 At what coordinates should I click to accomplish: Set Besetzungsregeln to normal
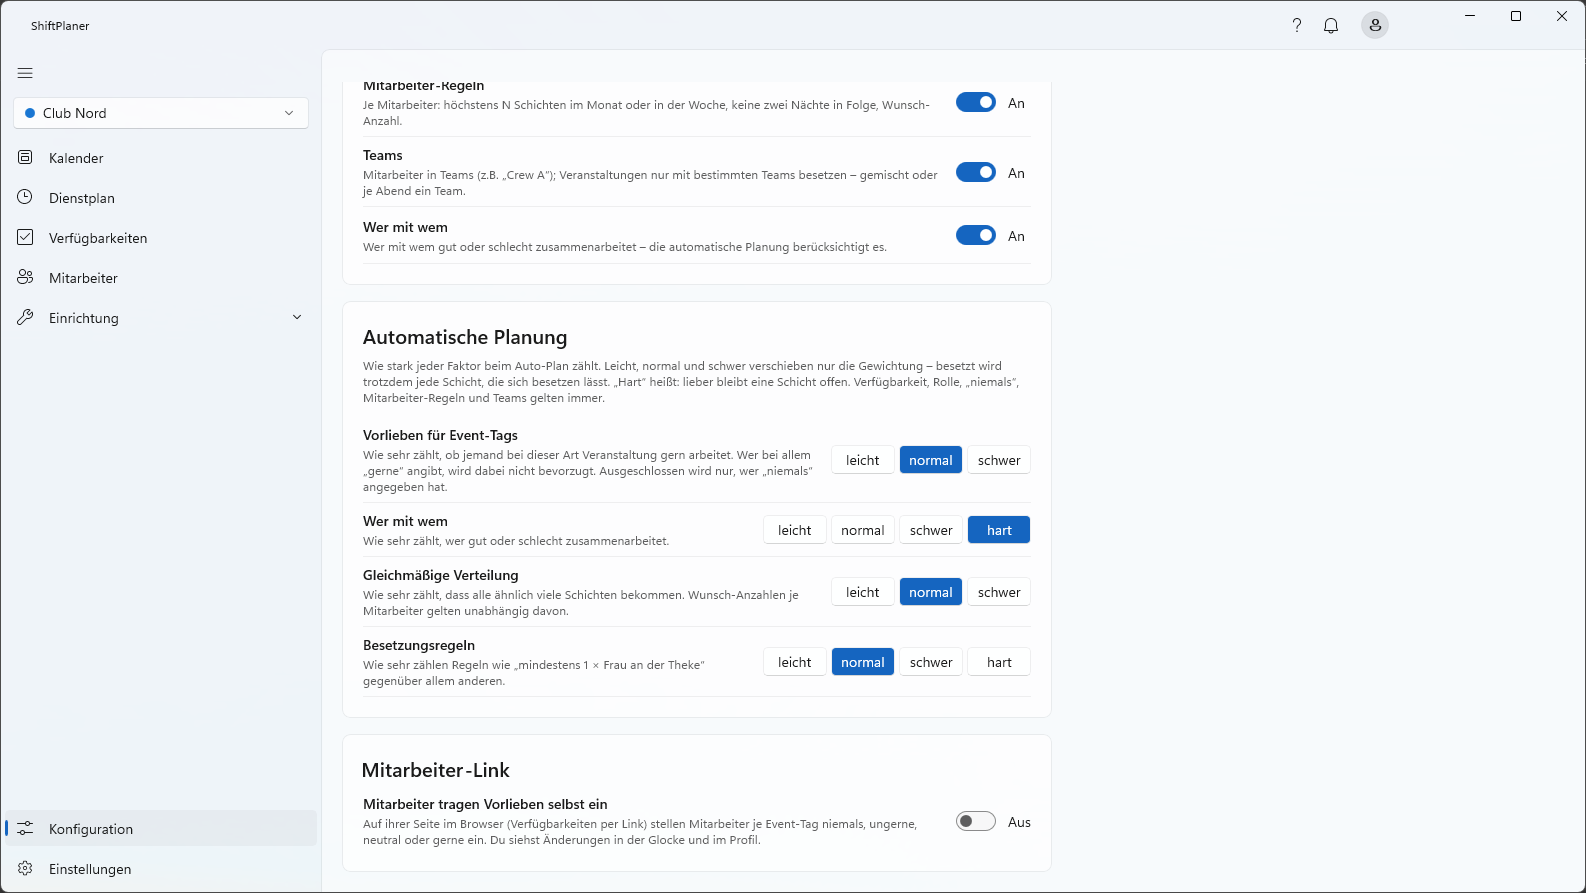pyautogui.click(x=863, y=662)
